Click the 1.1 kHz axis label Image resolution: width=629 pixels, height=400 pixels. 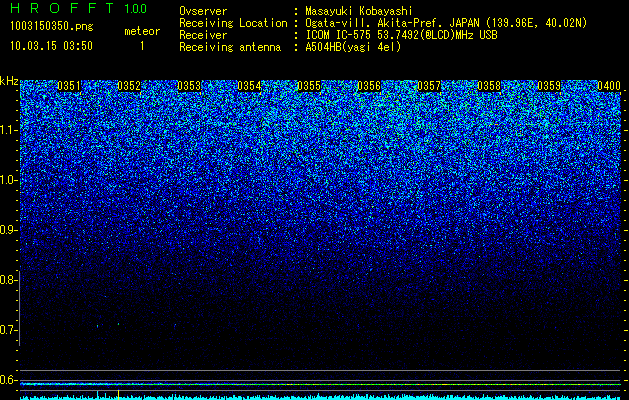(7, 130)
